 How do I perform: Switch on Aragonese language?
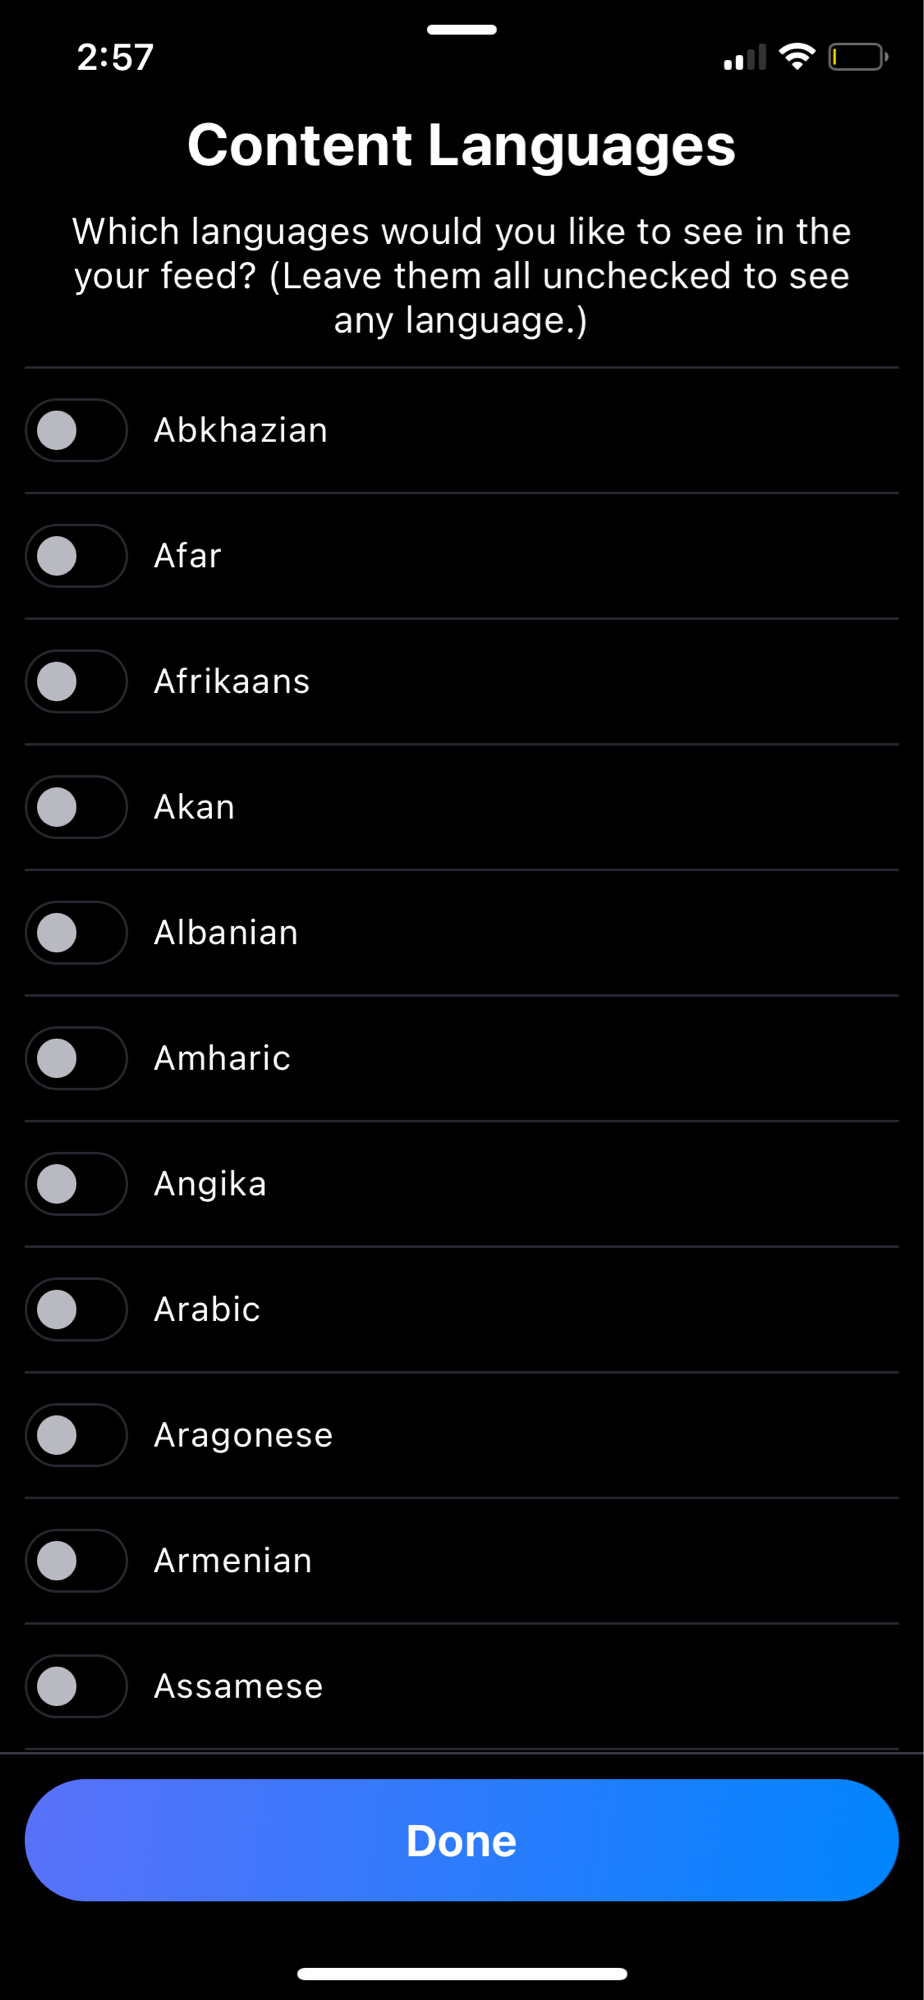76,1435
